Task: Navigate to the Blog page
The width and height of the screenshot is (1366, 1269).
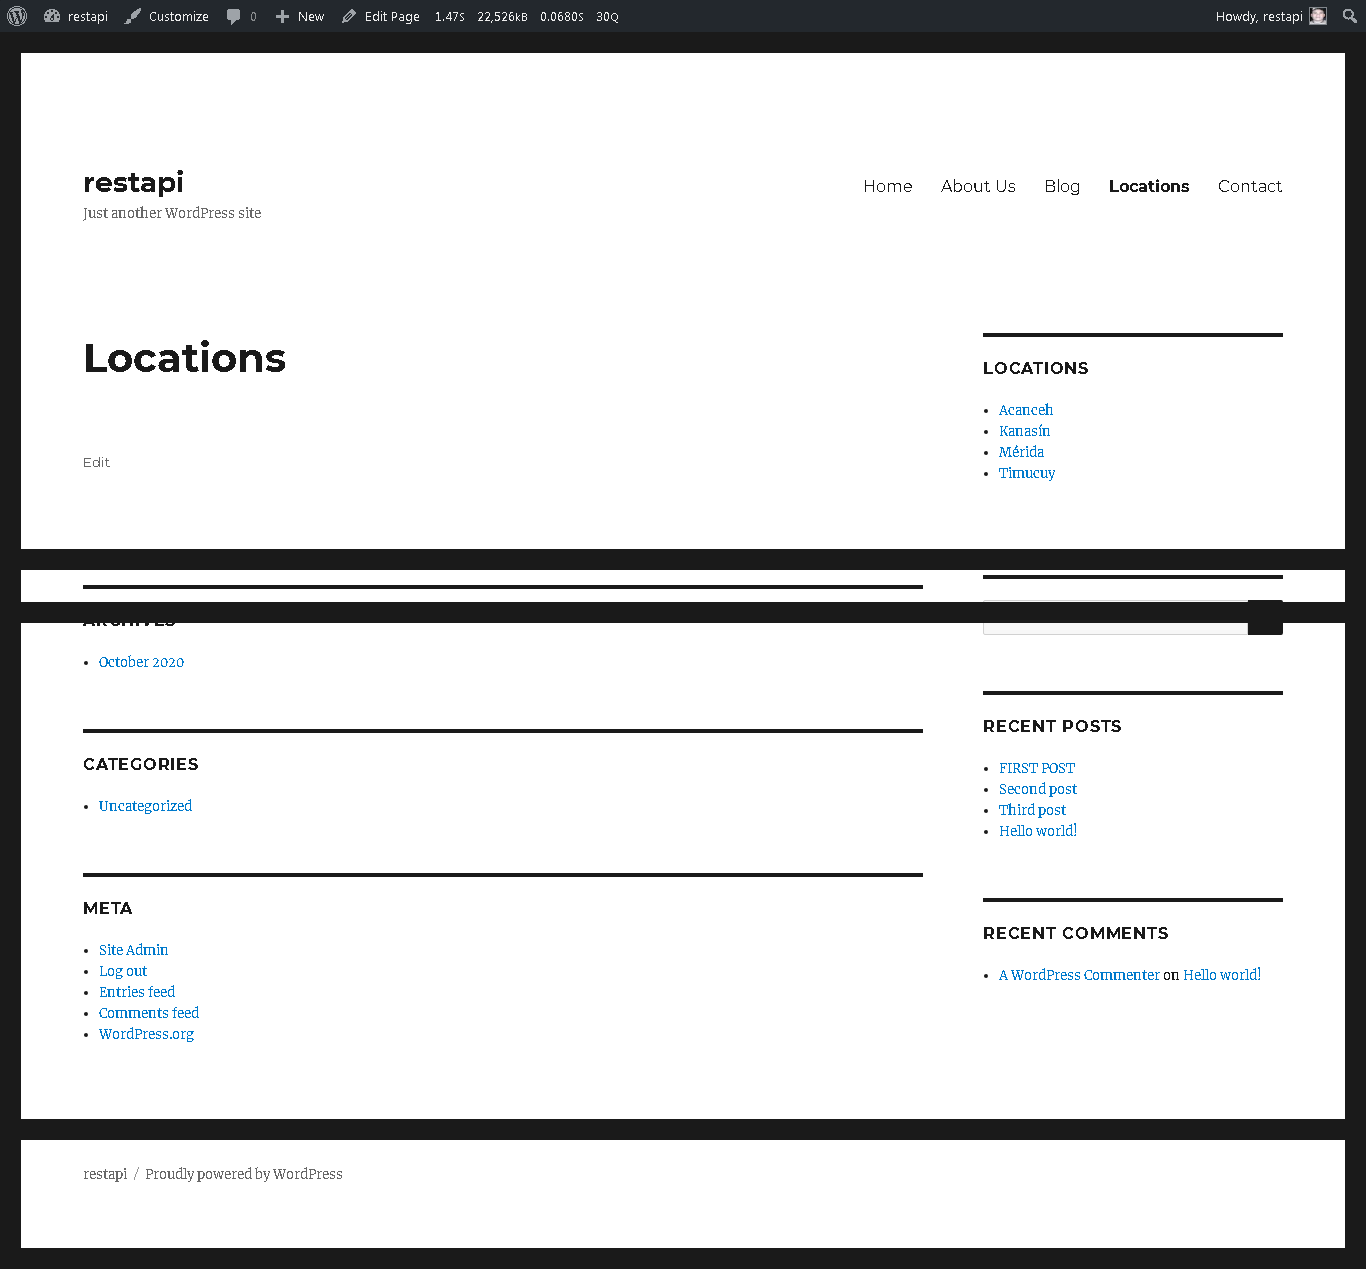Action: pos(1062,186)
